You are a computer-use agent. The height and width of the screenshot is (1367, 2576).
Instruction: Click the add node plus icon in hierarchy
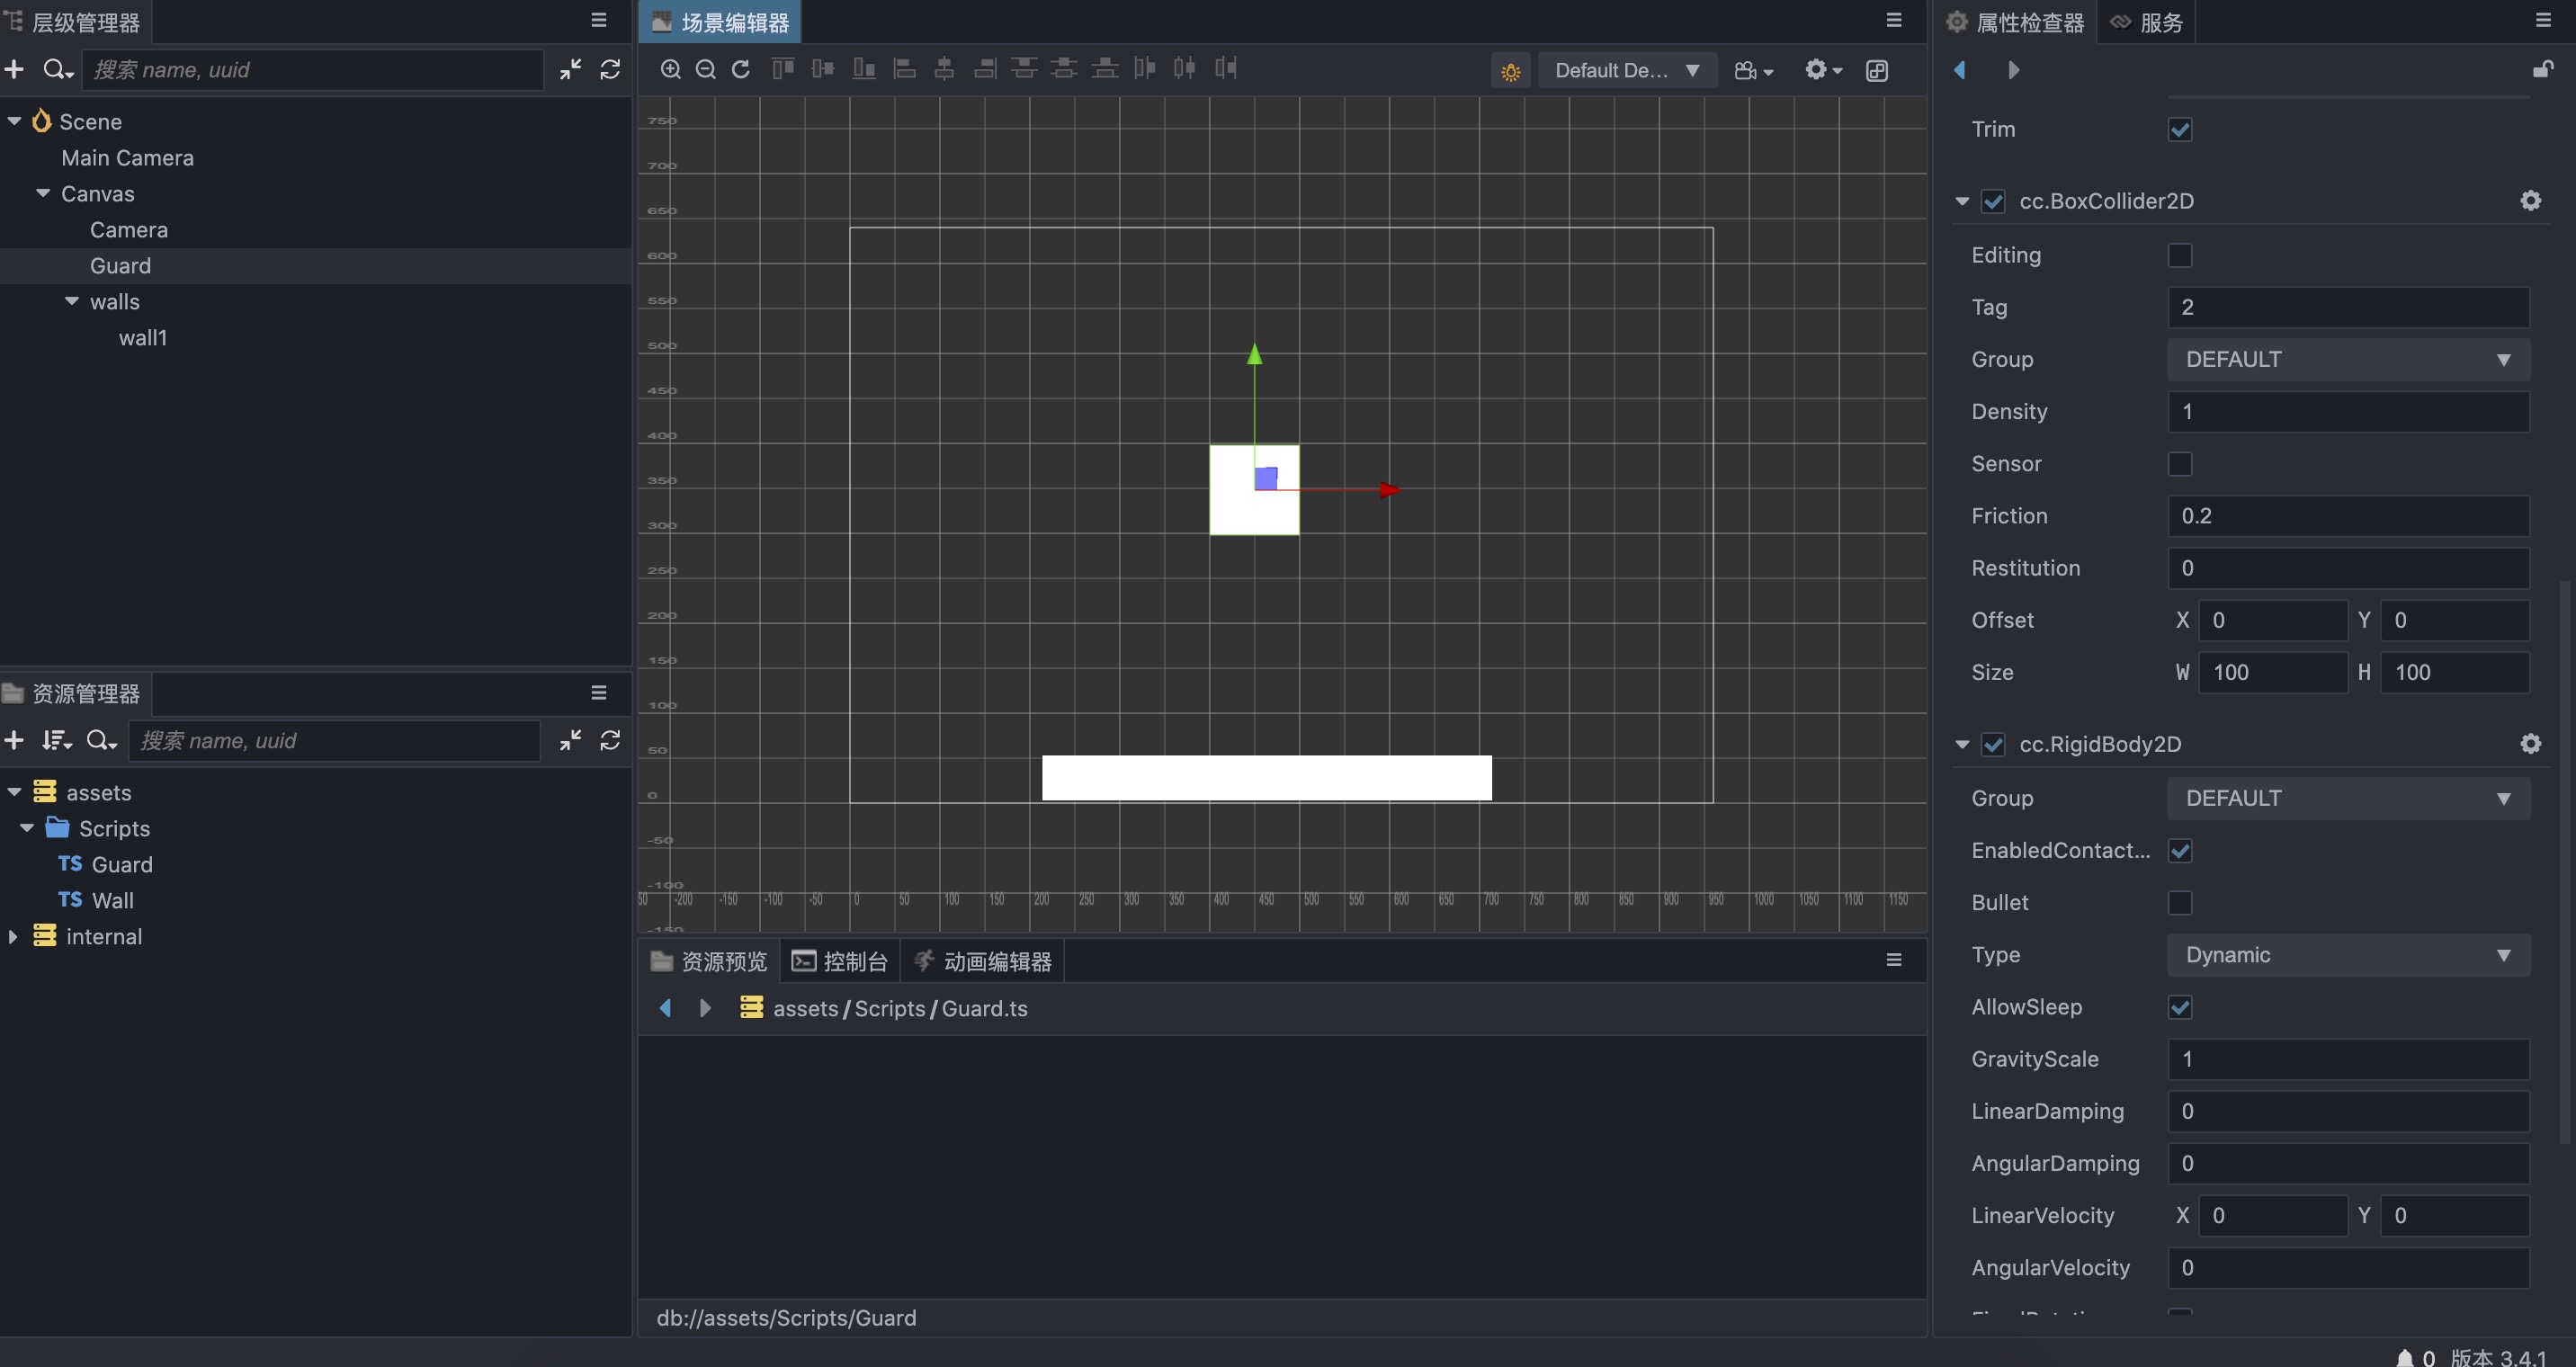click(x=14, y=69)
